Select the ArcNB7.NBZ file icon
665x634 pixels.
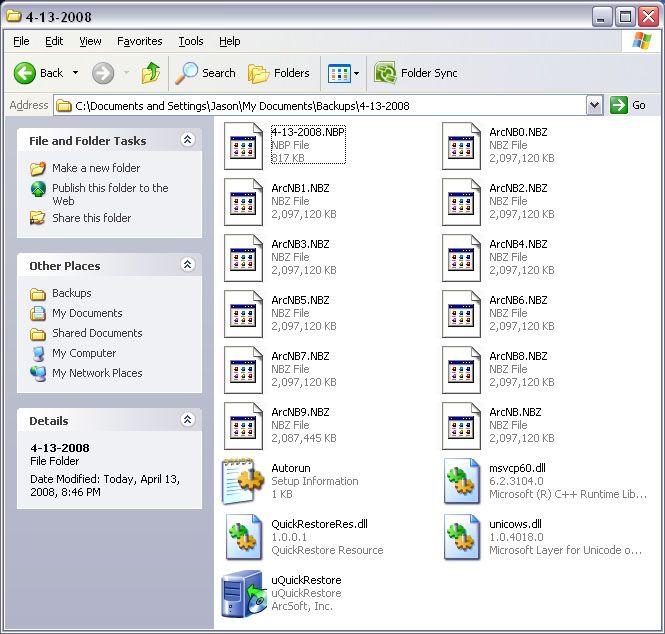coord(243,370)
